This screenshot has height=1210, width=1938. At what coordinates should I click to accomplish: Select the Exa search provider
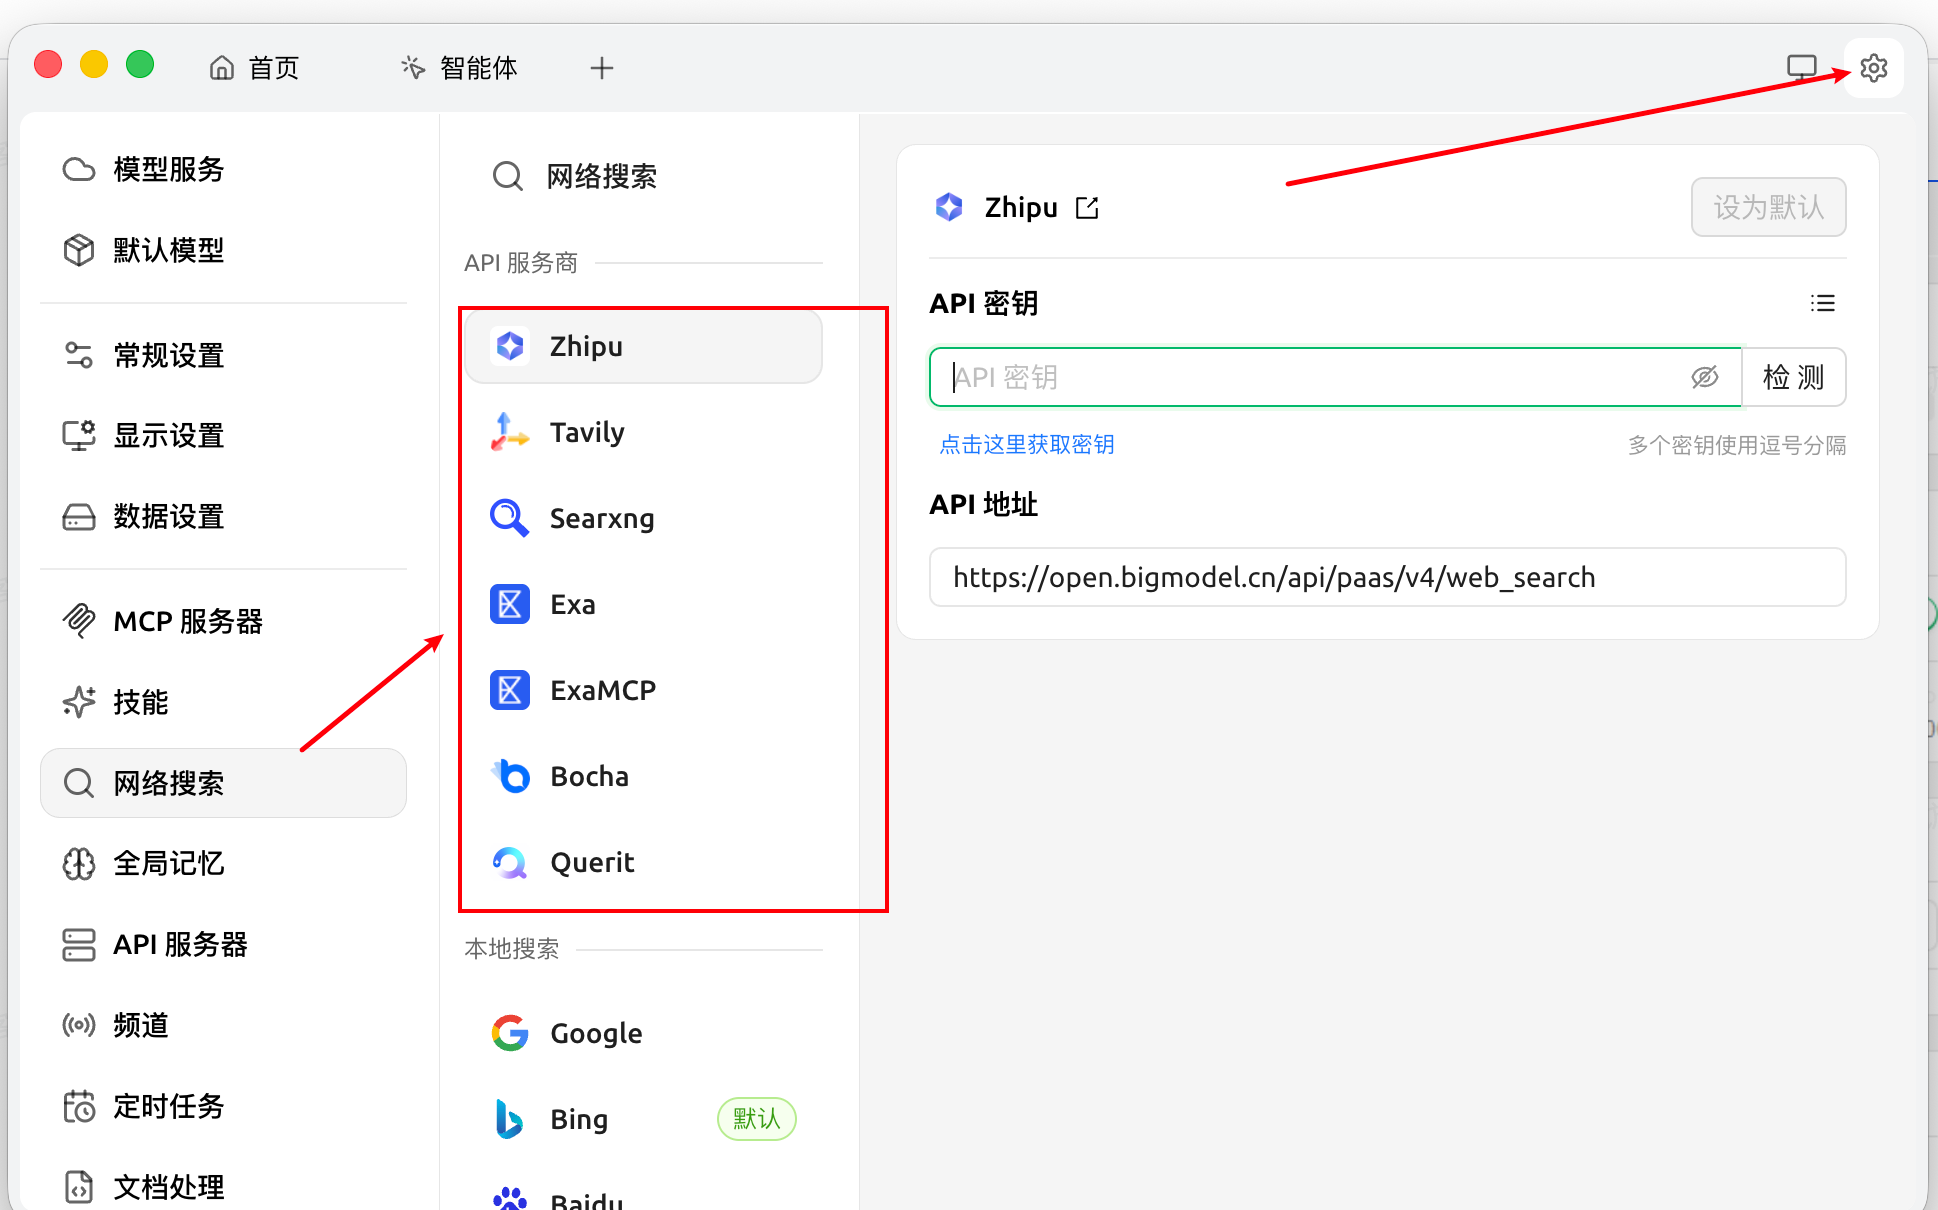(x=643, y=604)
